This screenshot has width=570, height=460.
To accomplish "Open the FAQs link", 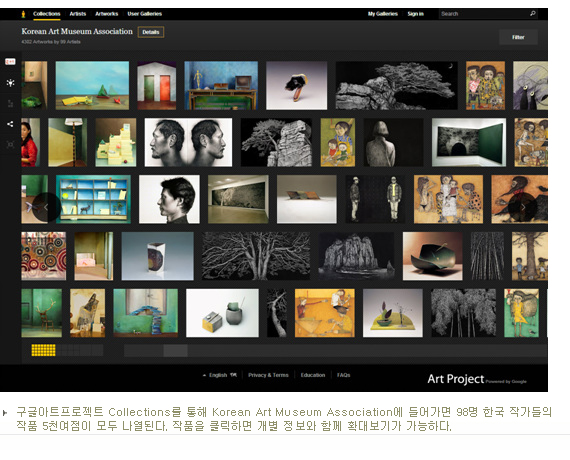I will coord(344,375).
